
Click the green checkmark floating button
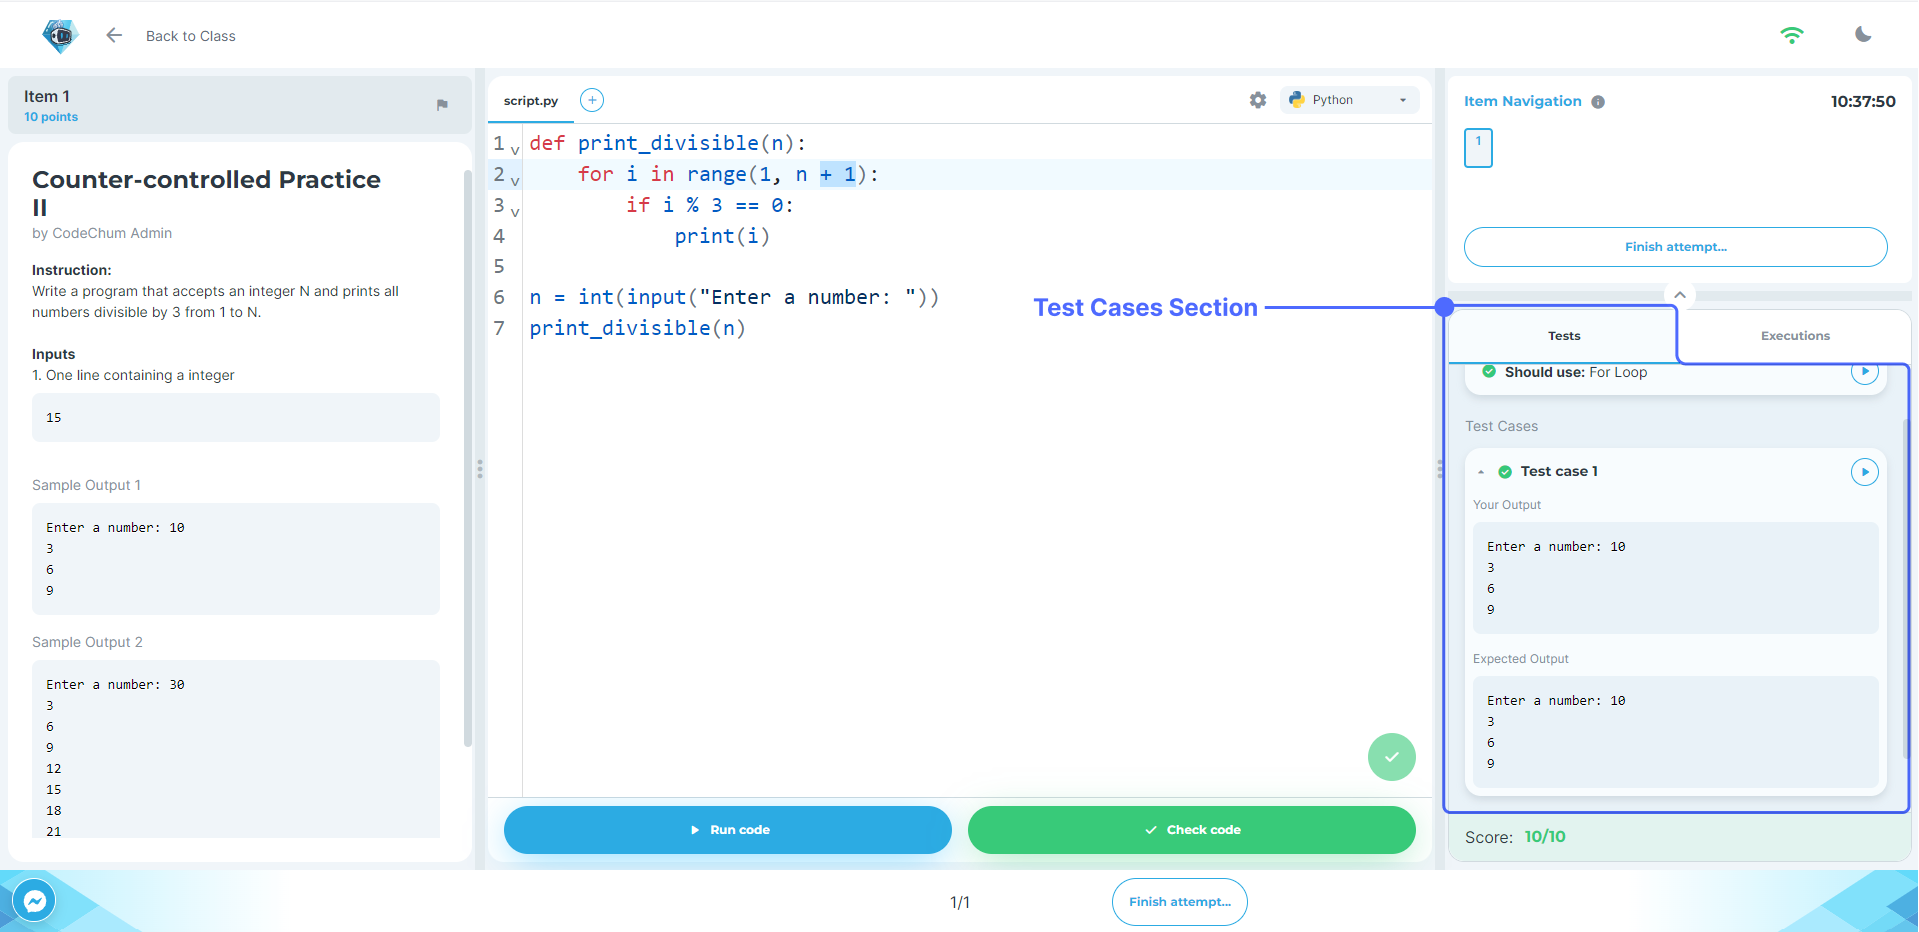coord(1391,757)
